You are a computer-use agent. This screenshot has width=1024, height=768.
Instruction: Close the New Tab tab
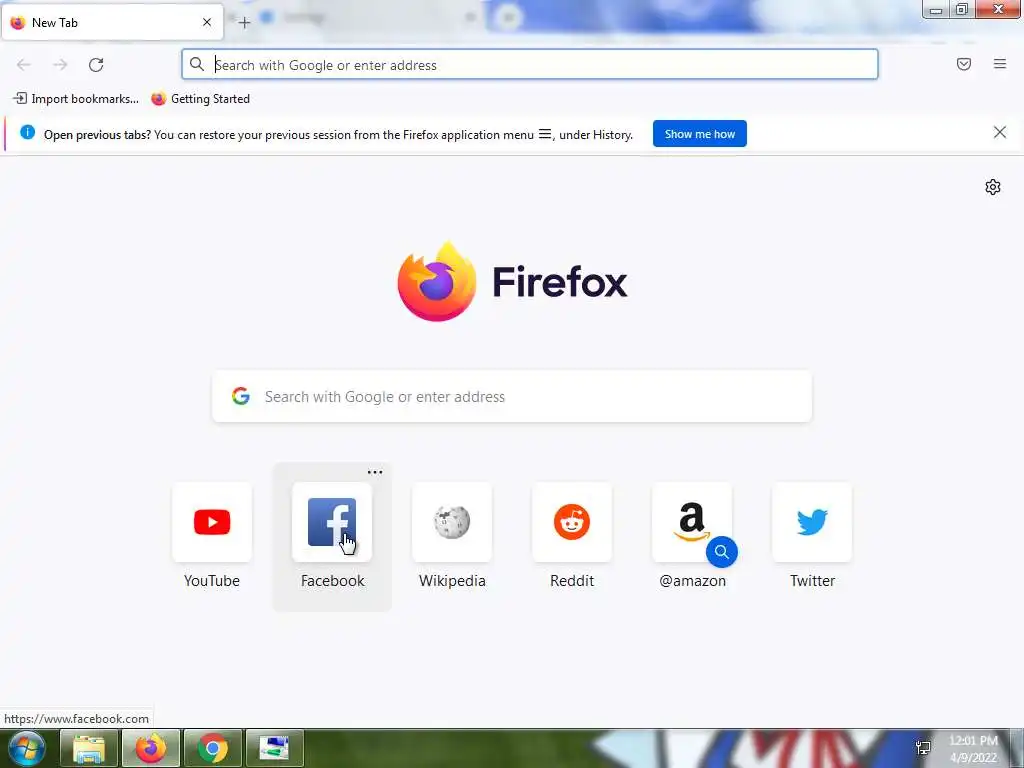pos(207,22)
